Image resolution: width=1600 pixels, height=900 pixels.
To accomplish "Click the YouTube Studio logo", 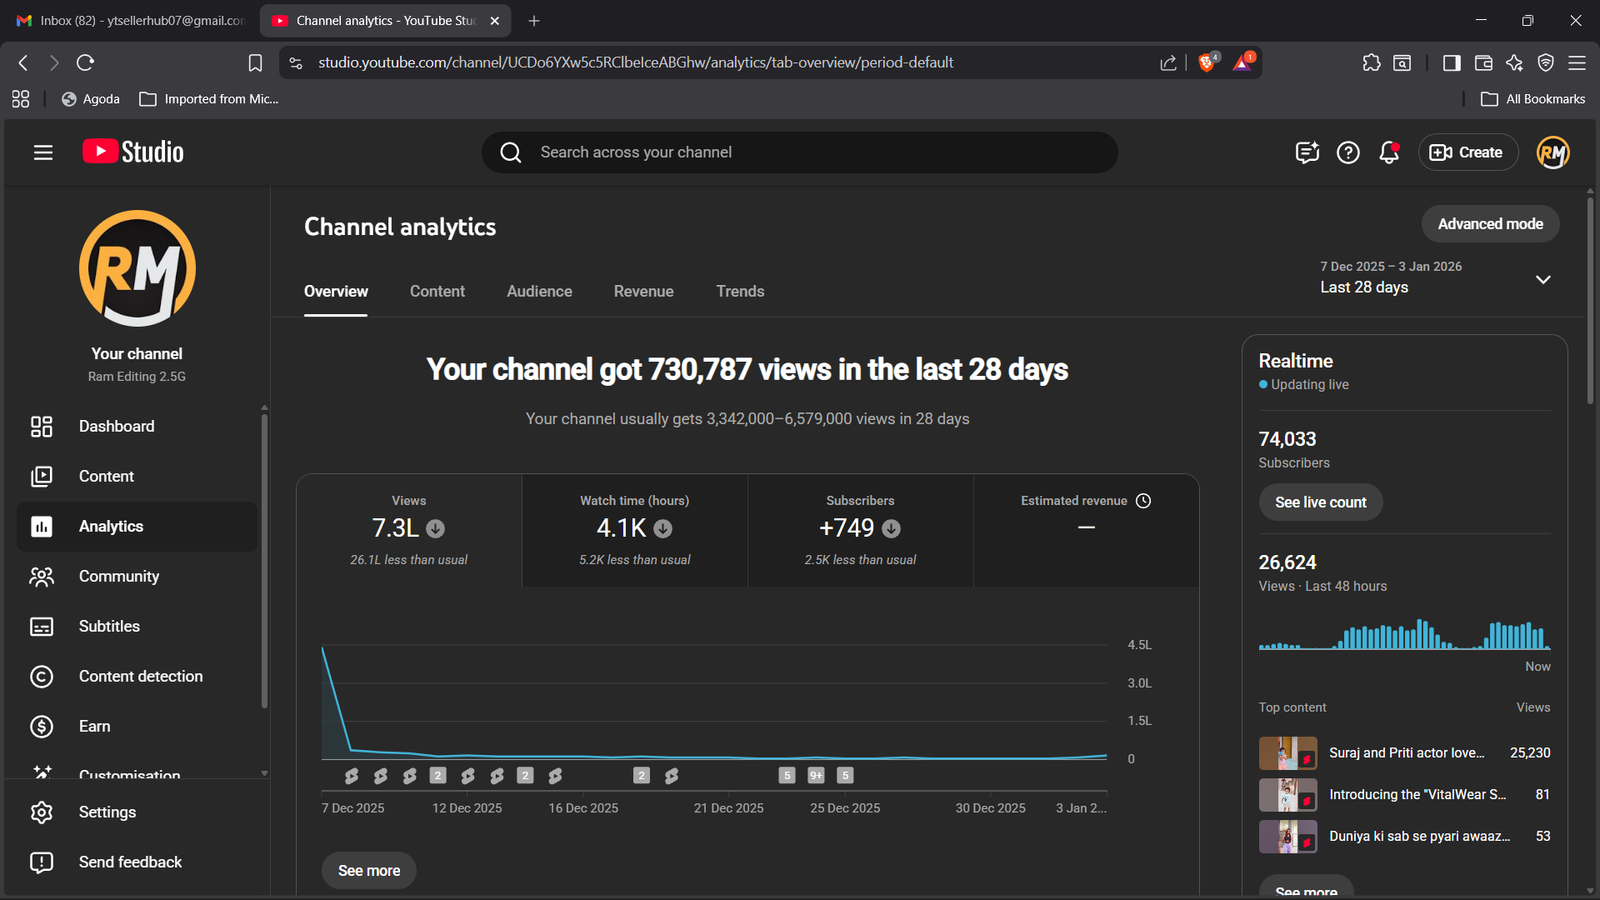I will pyautogui.click(x=133, y=152).
